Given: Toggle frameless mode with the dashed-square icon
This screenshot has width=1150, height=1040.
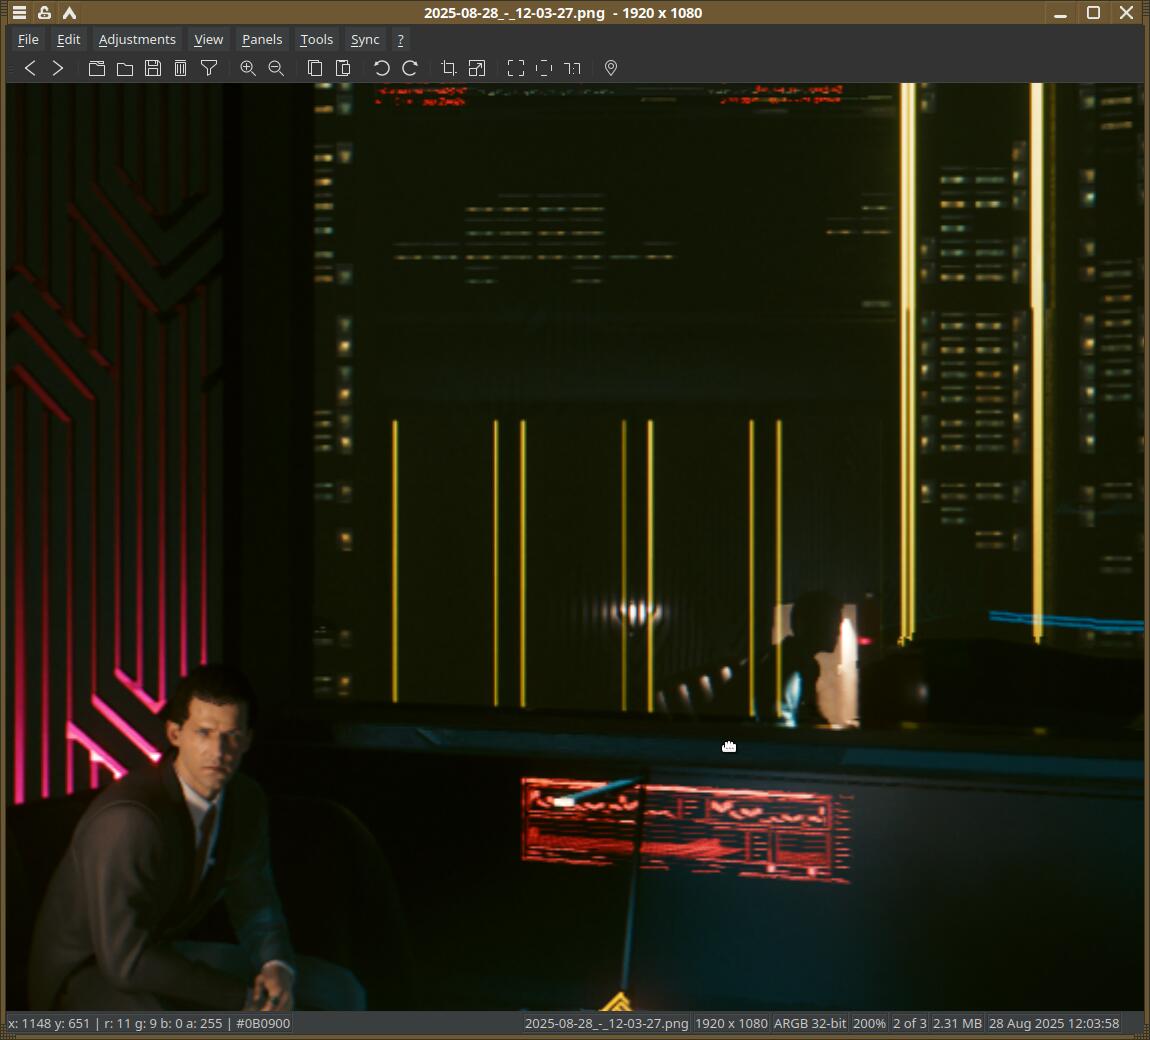Looking at the screenshot, I should (543, 68).
